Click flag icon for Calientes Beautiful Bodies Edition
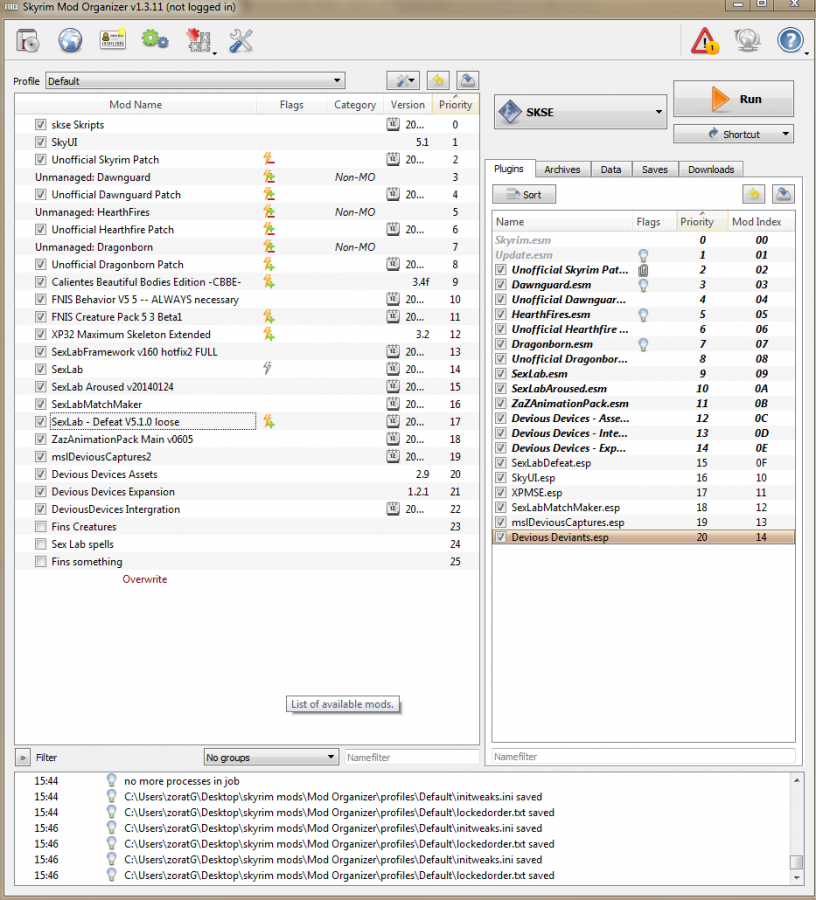The width and height of the screenshot is (816, 900). (x=269, y=282)
